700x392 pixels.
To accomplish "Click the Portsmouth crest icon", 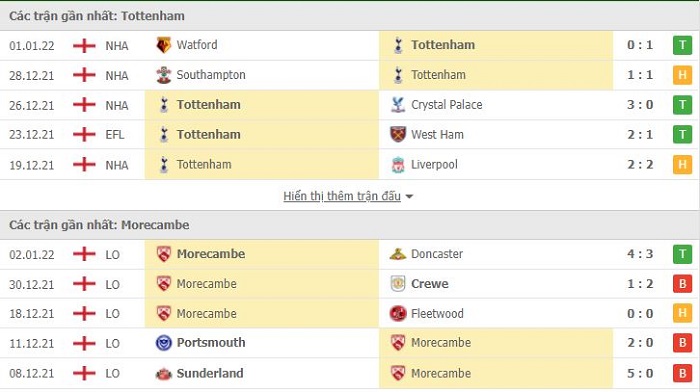I will click(163, 343).
